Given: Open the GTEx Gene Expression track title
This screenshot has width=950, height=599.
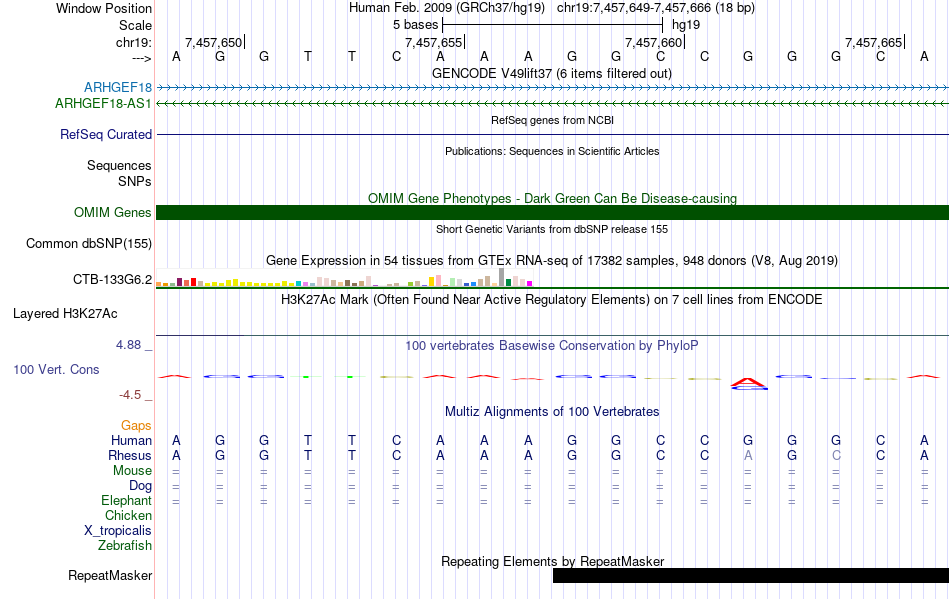Looking at the screenshot, I should click(552, 260).
